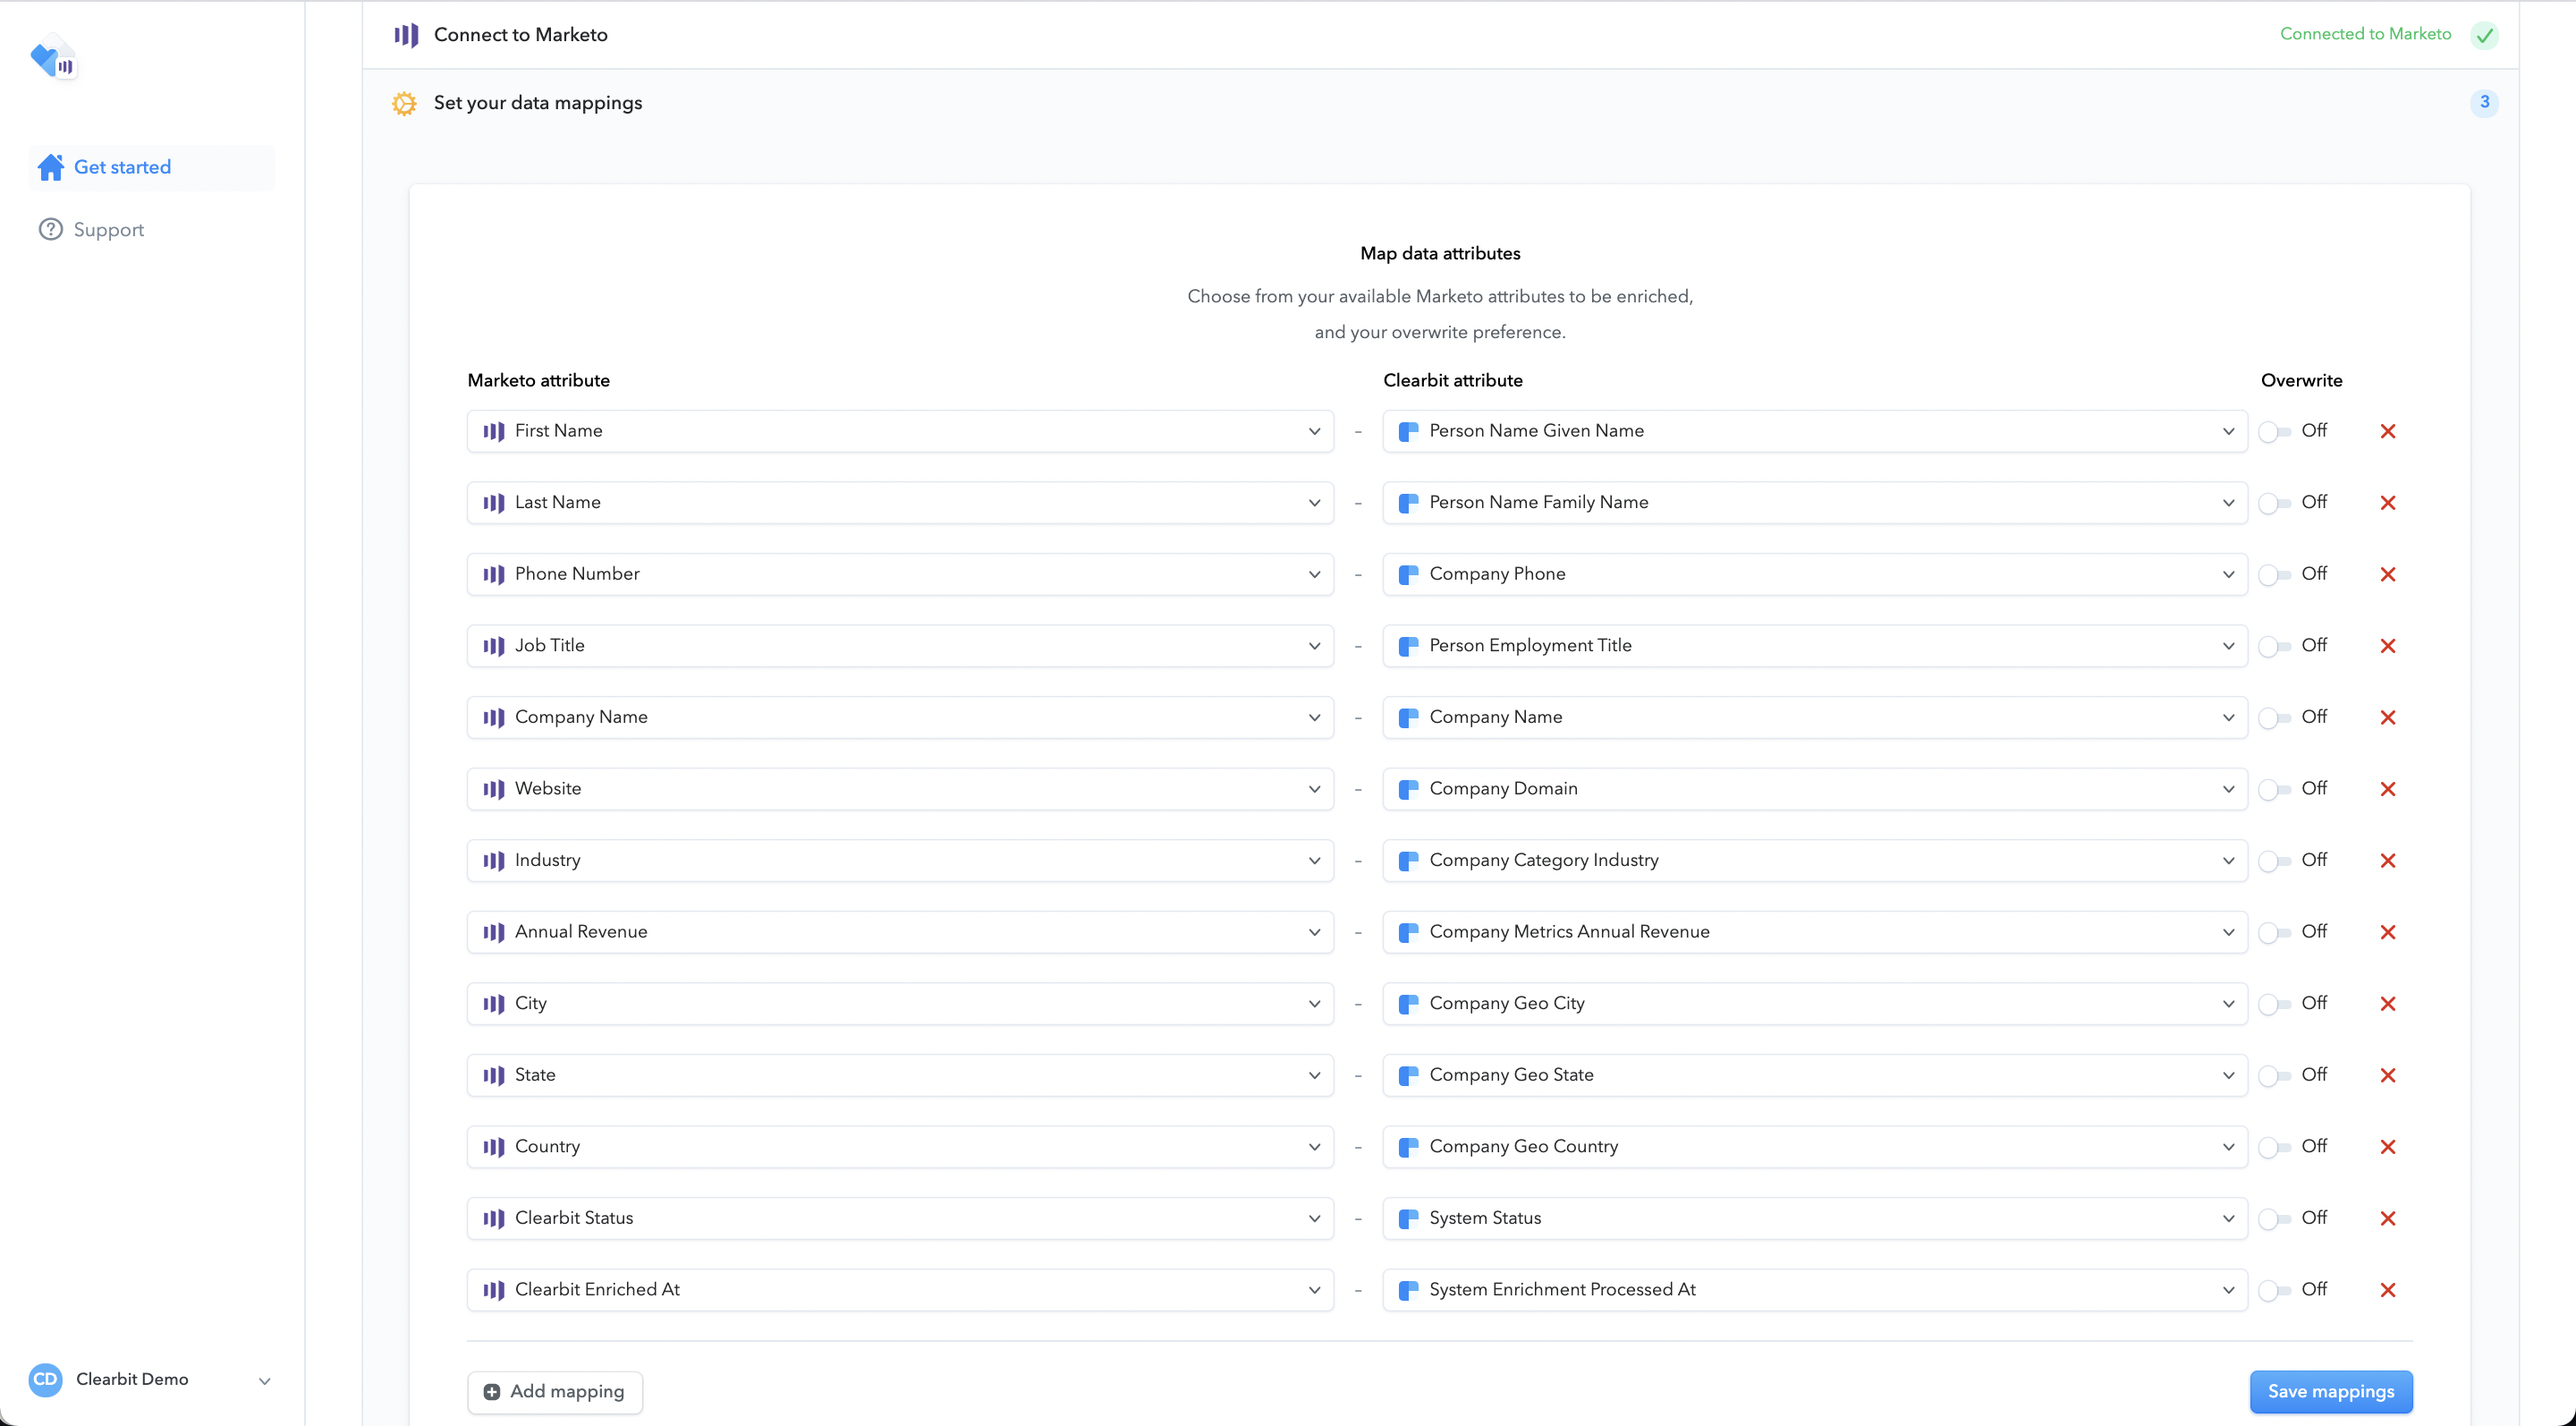This screenshot has width=2576, height=1426.
Task: Remove the Last Name mapping row
Action: (x=2388, y=503)
